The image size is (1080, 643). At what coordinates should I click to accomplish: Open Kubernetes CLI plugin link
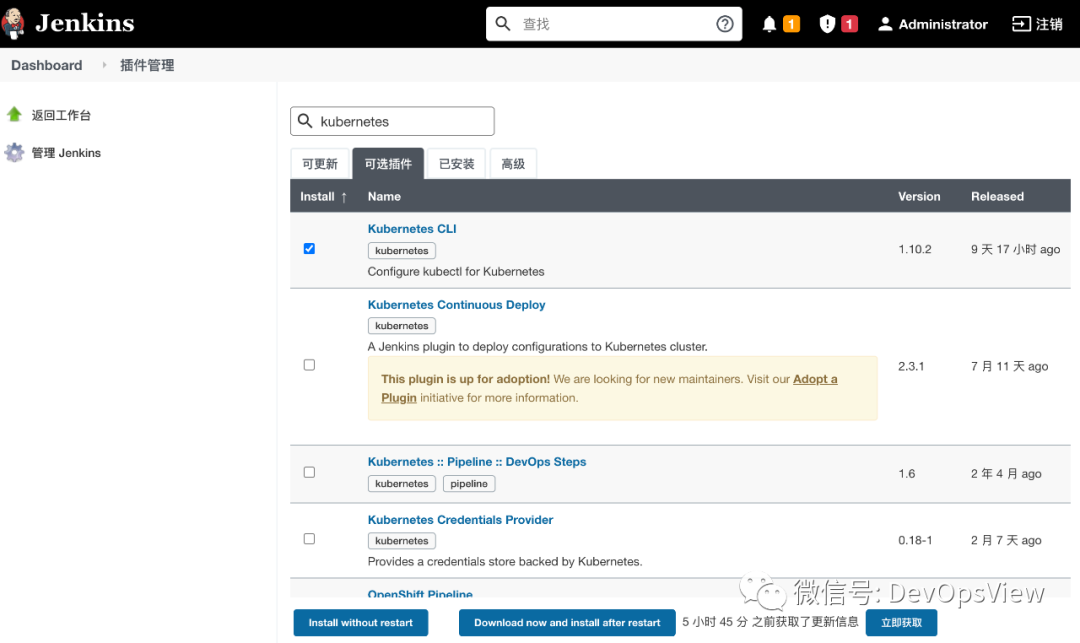412,229
